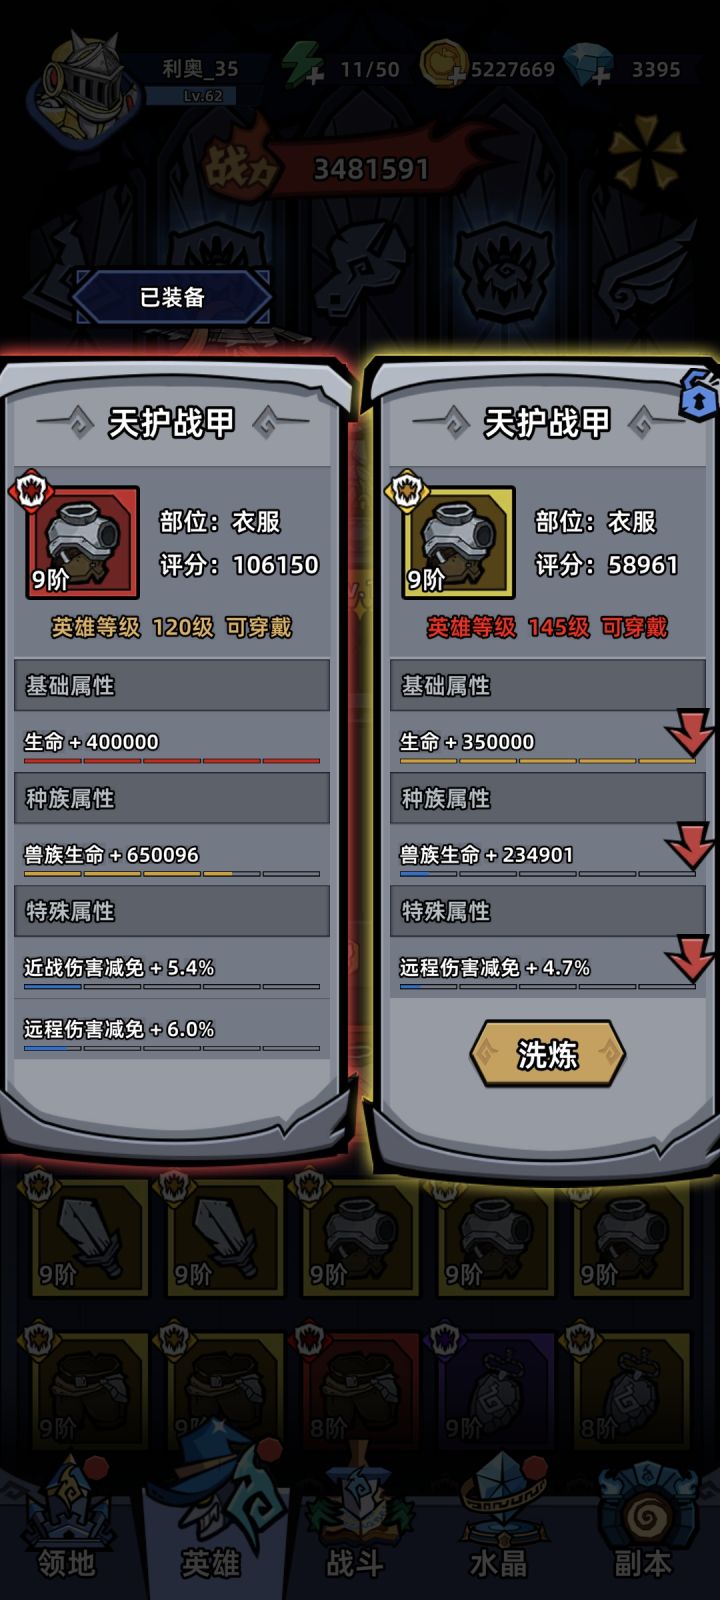Tap the red down arrow beside 生命 +350000
This screenshot has width=720, height=1600.
(x=689, y=733)
